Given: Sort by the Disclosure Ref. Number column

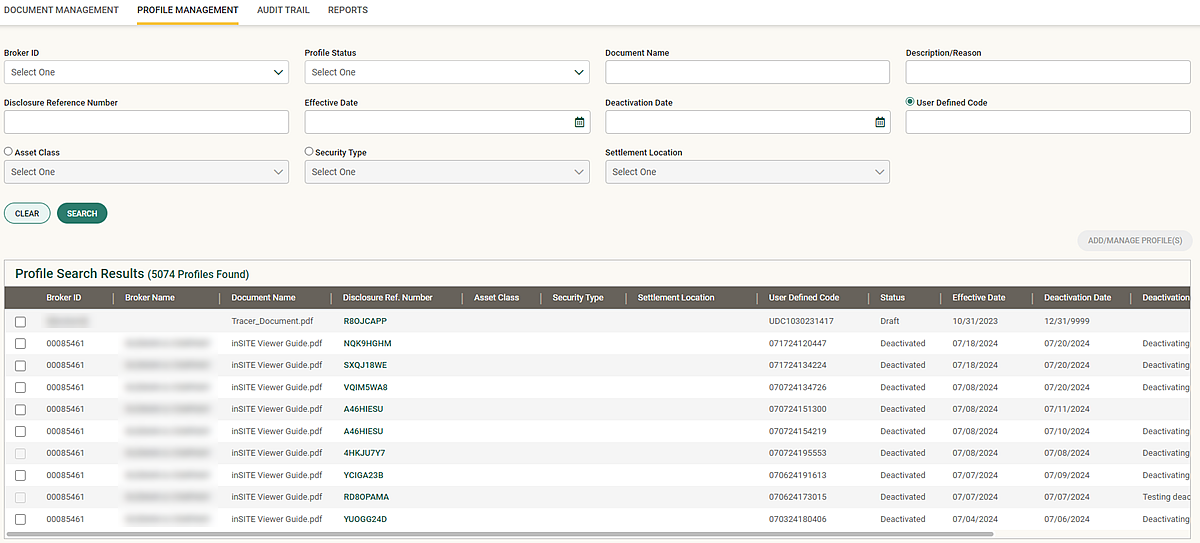Looking at the screenshot, I should (388, 298).
